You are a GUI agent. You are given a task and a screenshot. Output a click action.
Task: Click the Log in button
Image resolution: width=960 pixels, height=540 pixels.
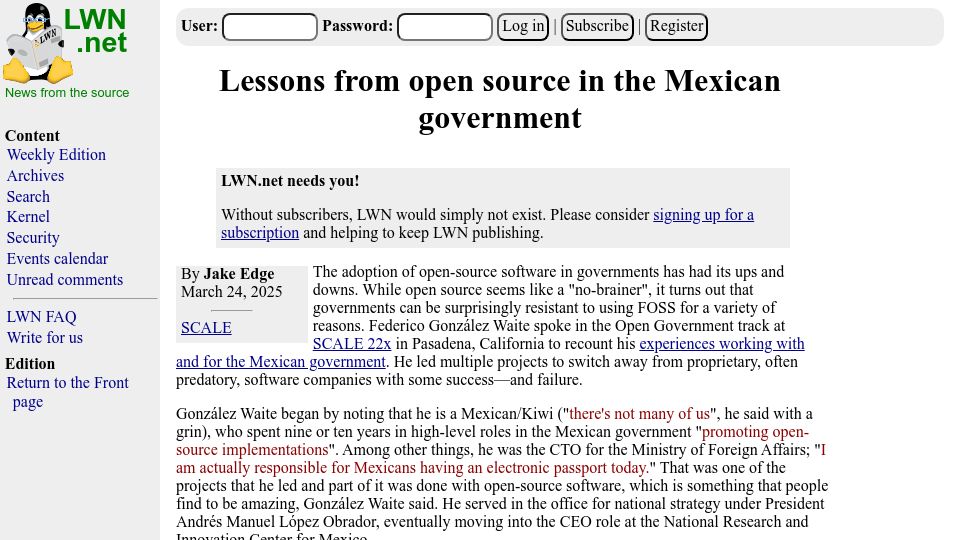click(523, 27)
